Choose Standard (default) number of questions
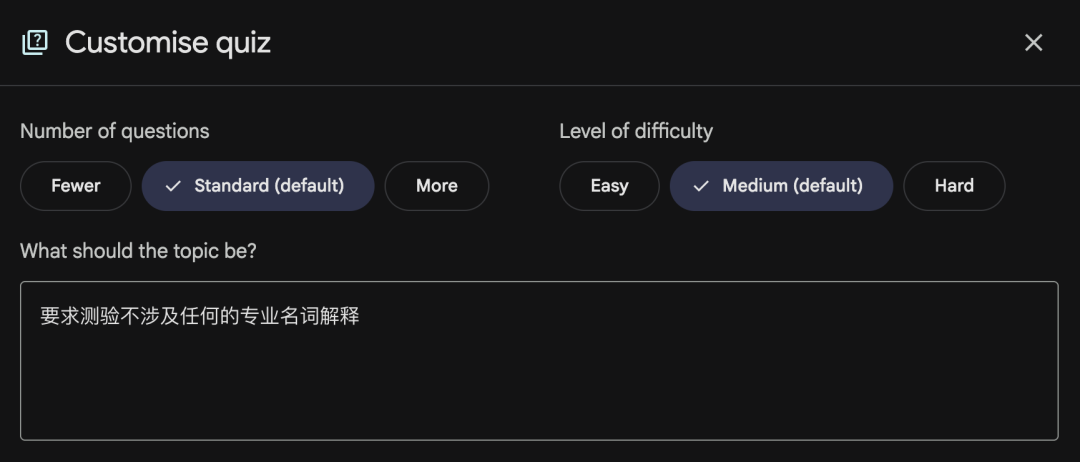This screenshot has width=1080, height=462. point(258,186)
